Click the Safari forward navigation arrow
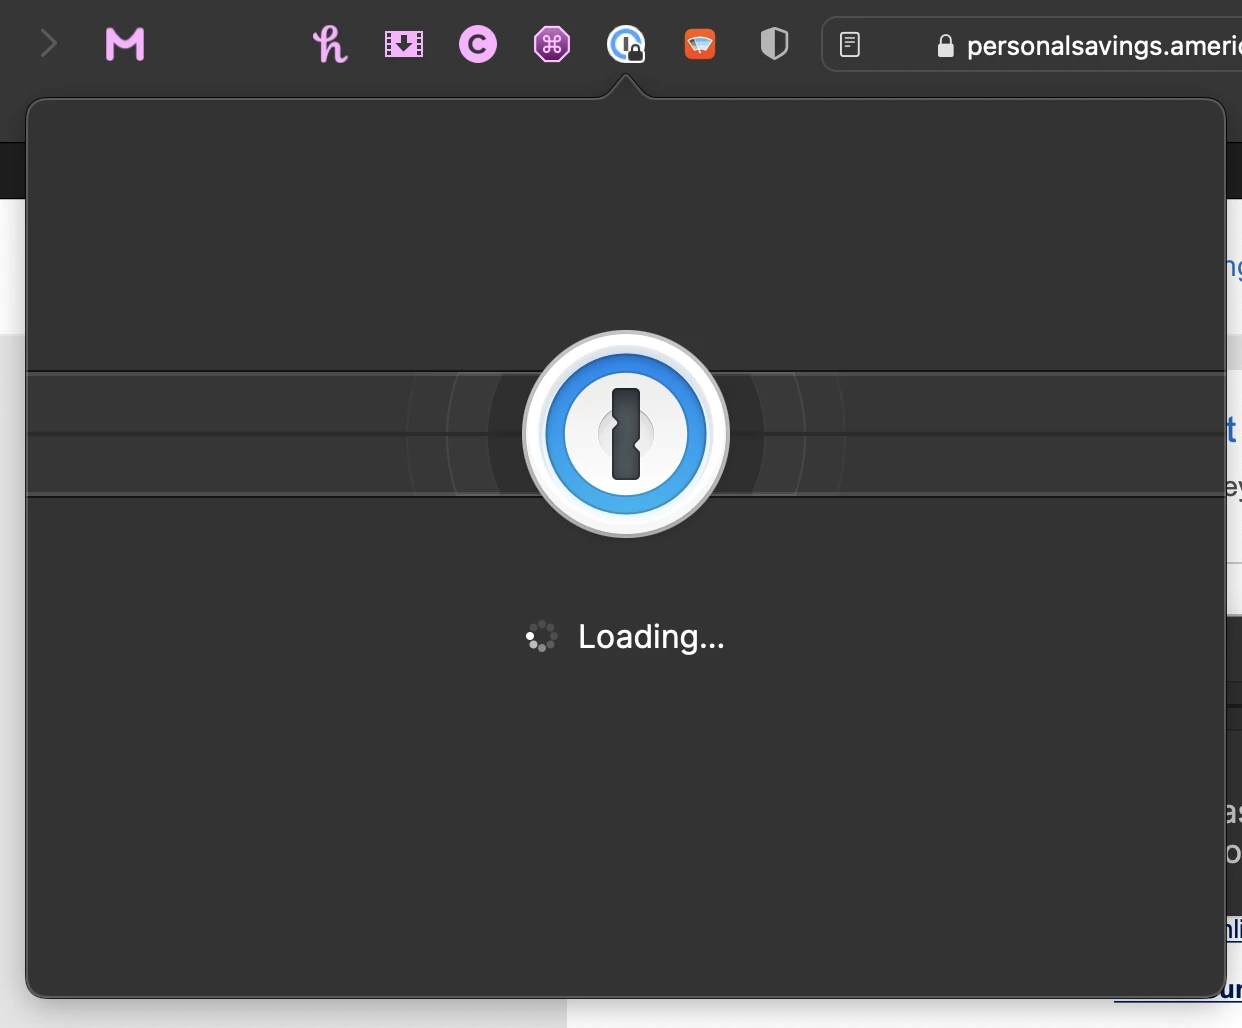Viewport: 1242px width, 1028px height. pyautogui.click(x=49, y=44)
